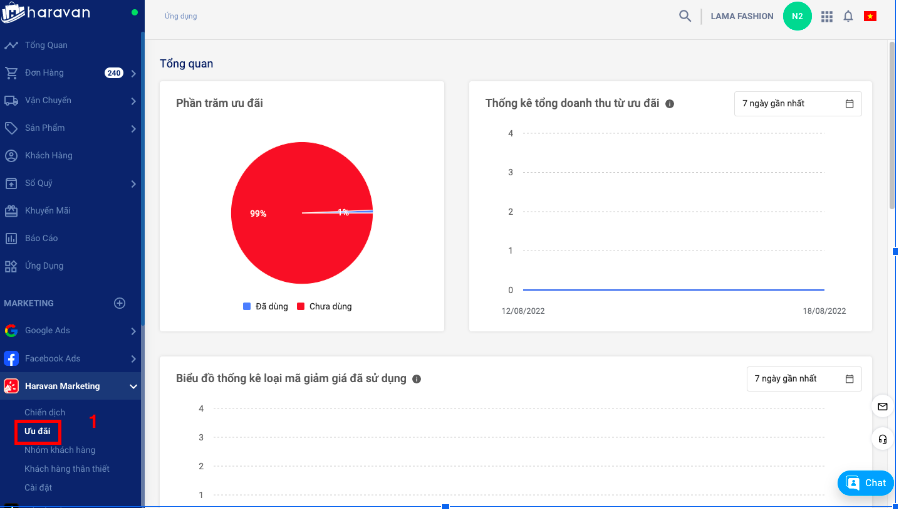Open Cài đặt submenu item
This screenshot has width=898, height=509.
click(38, 488)
